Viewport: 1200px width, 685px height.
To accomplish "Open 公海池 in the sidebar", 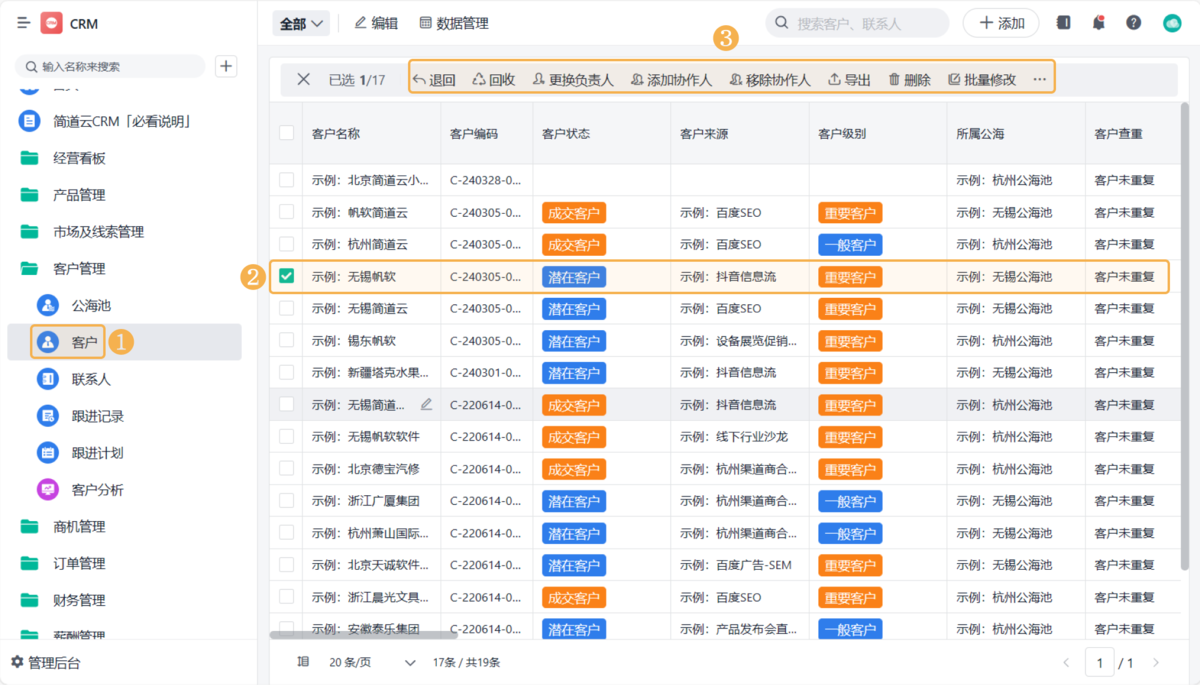I will click(90, 305).
